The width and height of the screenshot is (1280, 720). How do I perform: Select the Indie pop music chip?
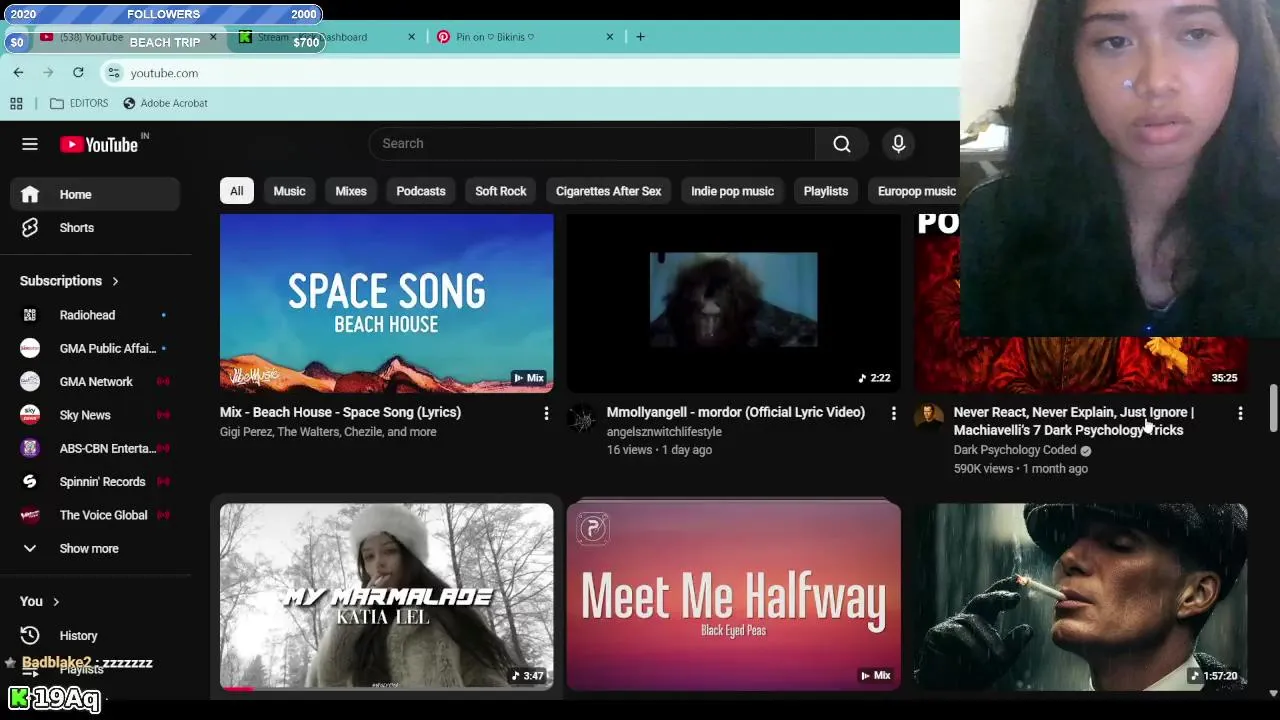pos(732,191)
